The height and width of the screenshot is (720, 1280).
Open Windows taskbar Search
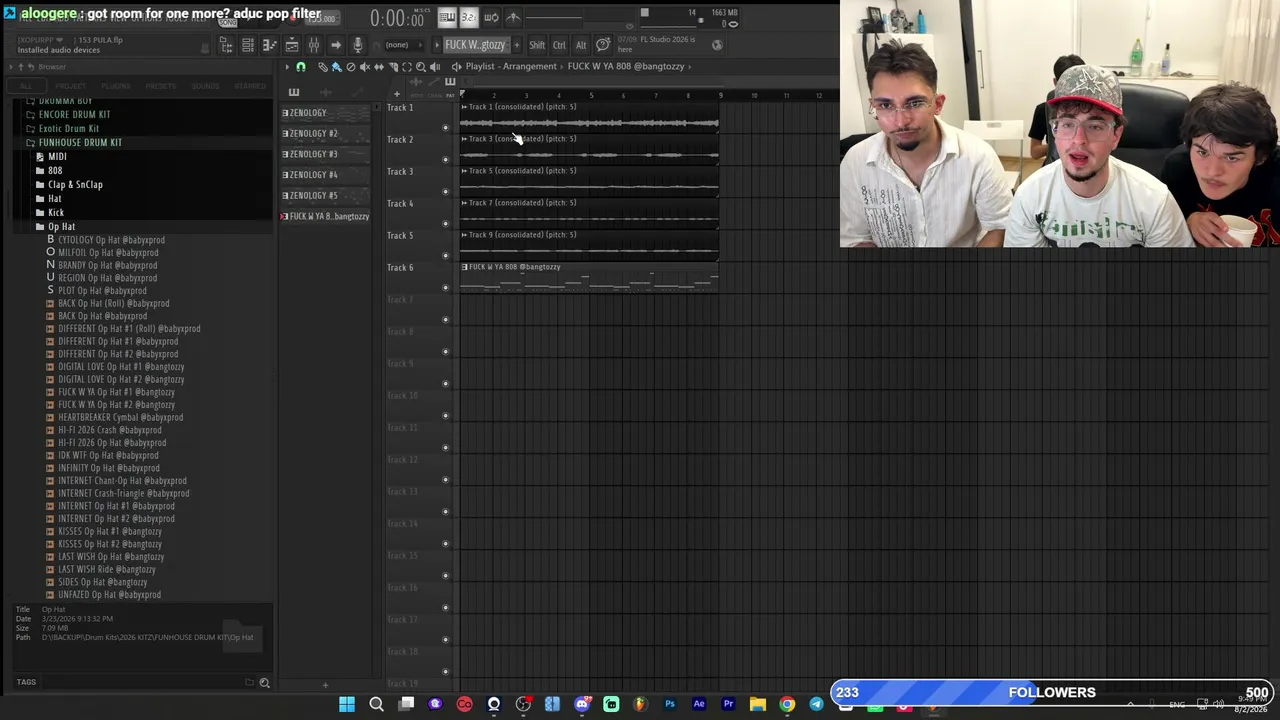click(x=376, y=705)
